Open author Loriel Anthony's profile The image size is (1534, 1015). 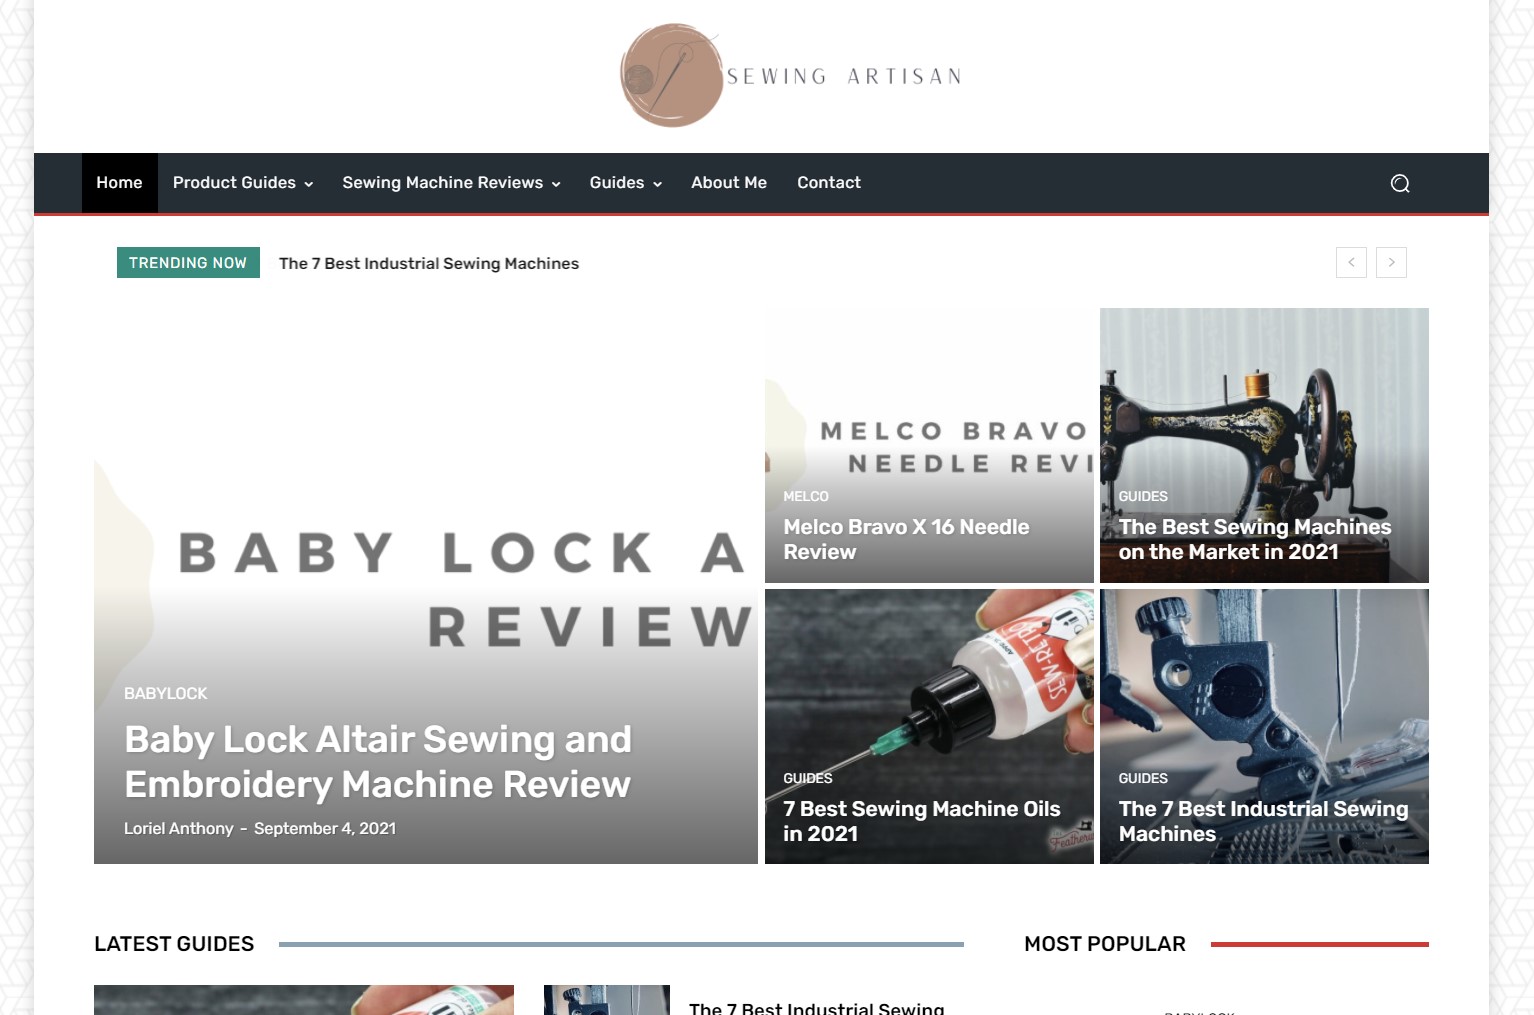point(178,828)
